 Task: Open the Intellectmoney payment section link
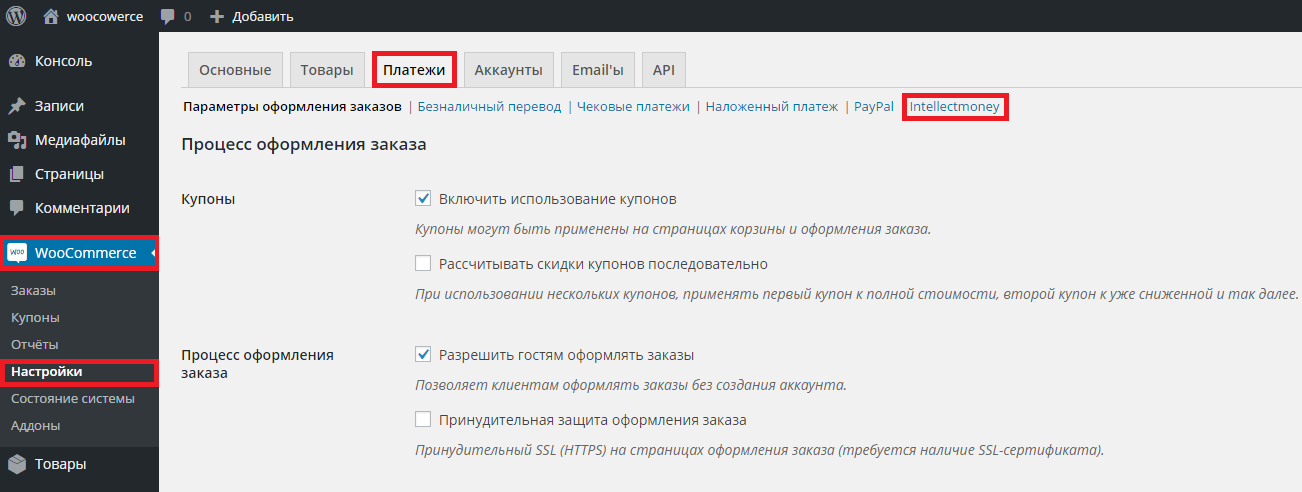954,107
